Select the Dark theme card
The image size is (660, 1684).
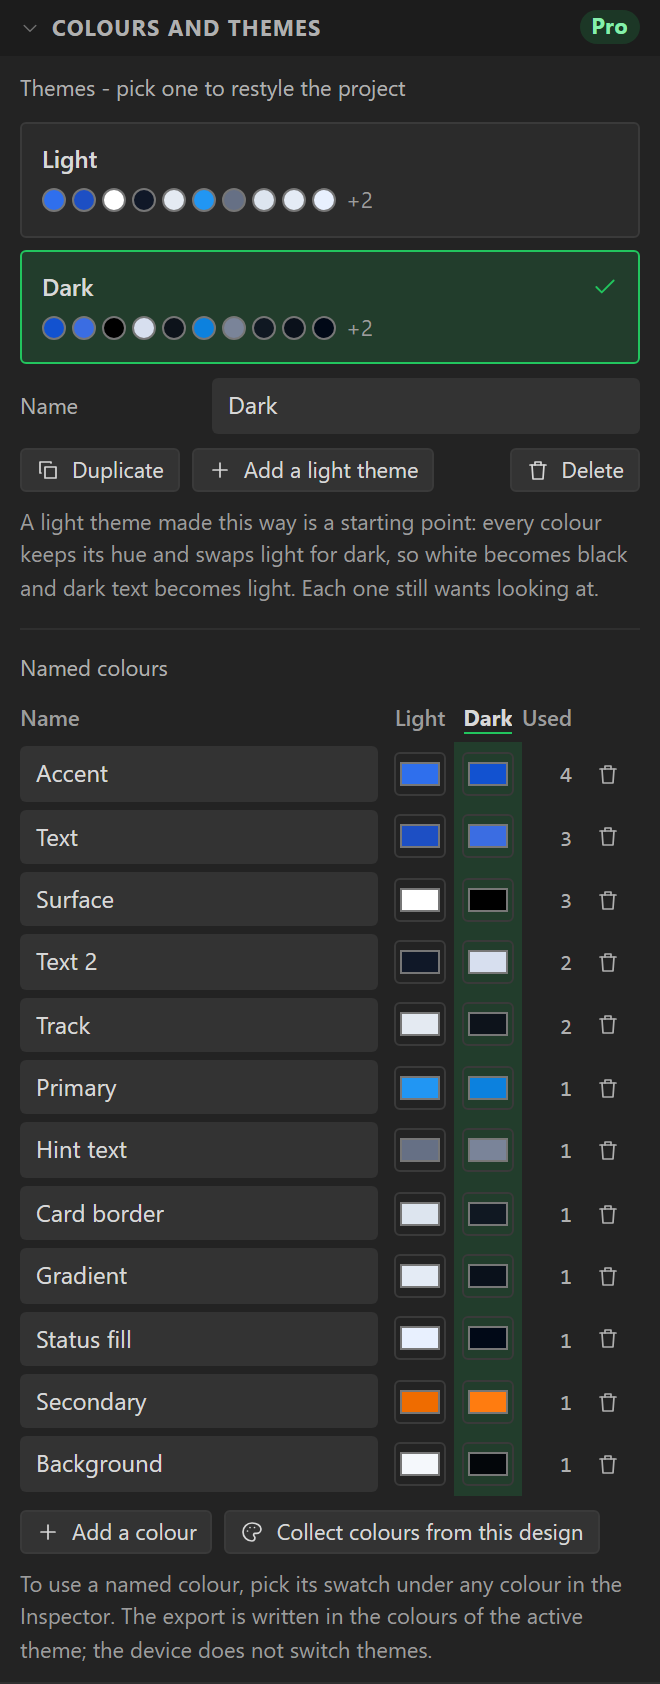coord(330,306)
